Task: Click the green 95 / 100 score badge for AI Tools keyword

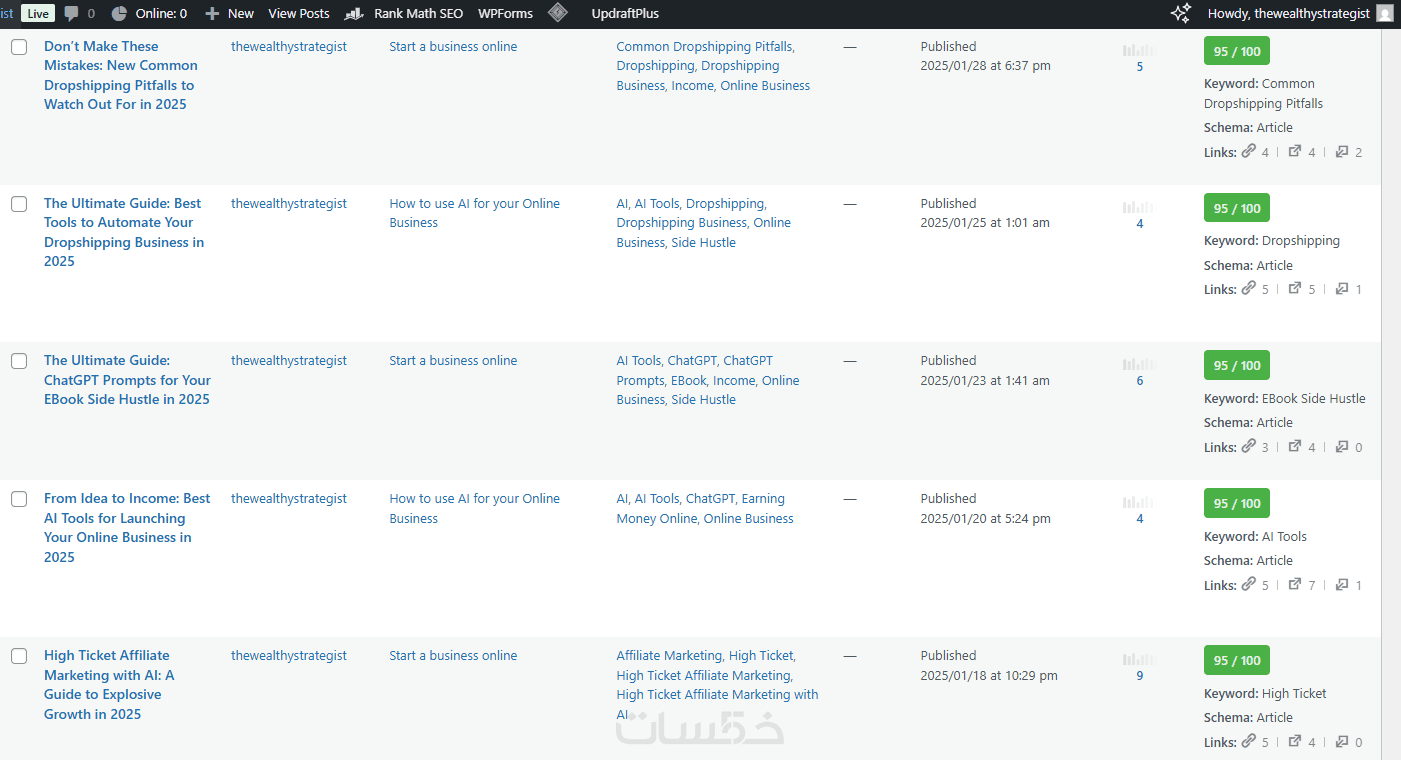Action: [x=1236, y=503]
